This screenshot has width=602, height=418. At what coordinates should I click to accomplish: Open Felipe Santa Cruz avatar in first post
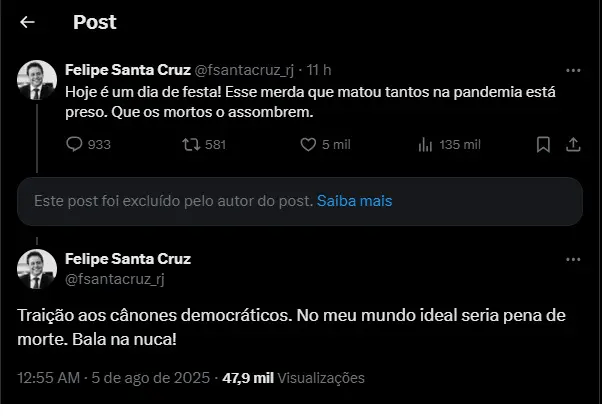(x=37, y=80)
